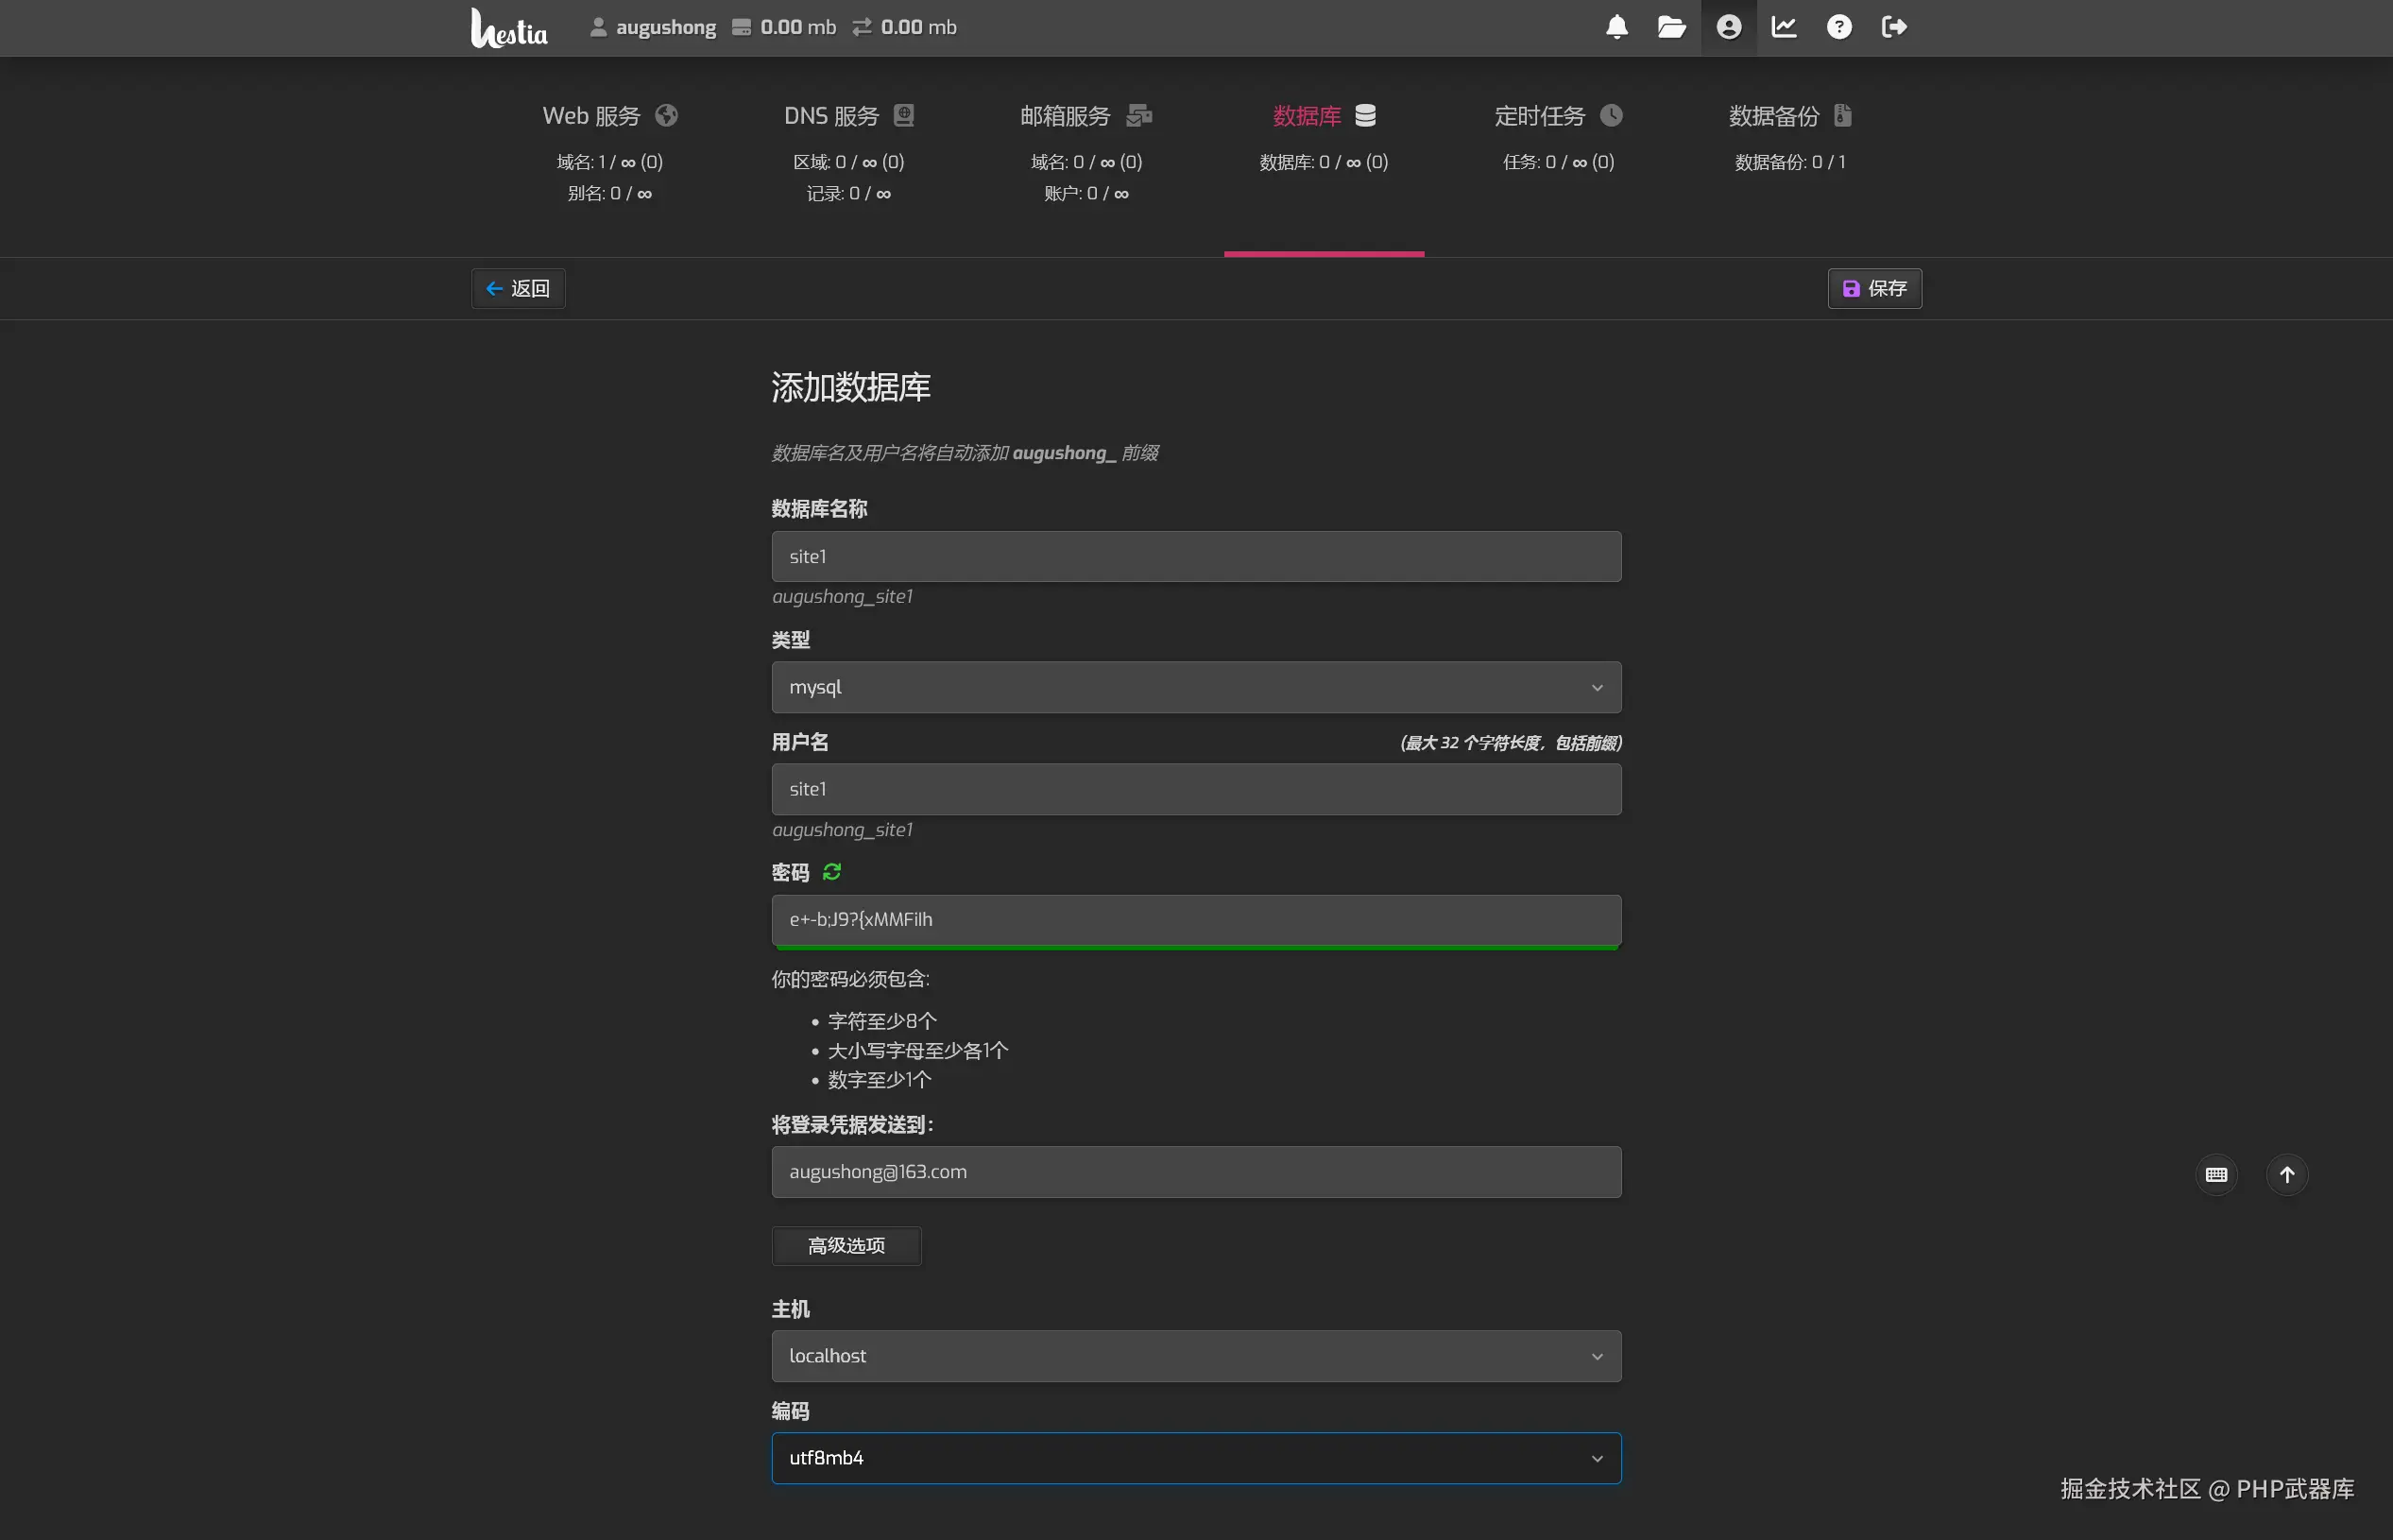Viewport: 2393px width, 1540px height.
Task: Switch to the Web 服务 tab
Action: (x=609, y=116)
